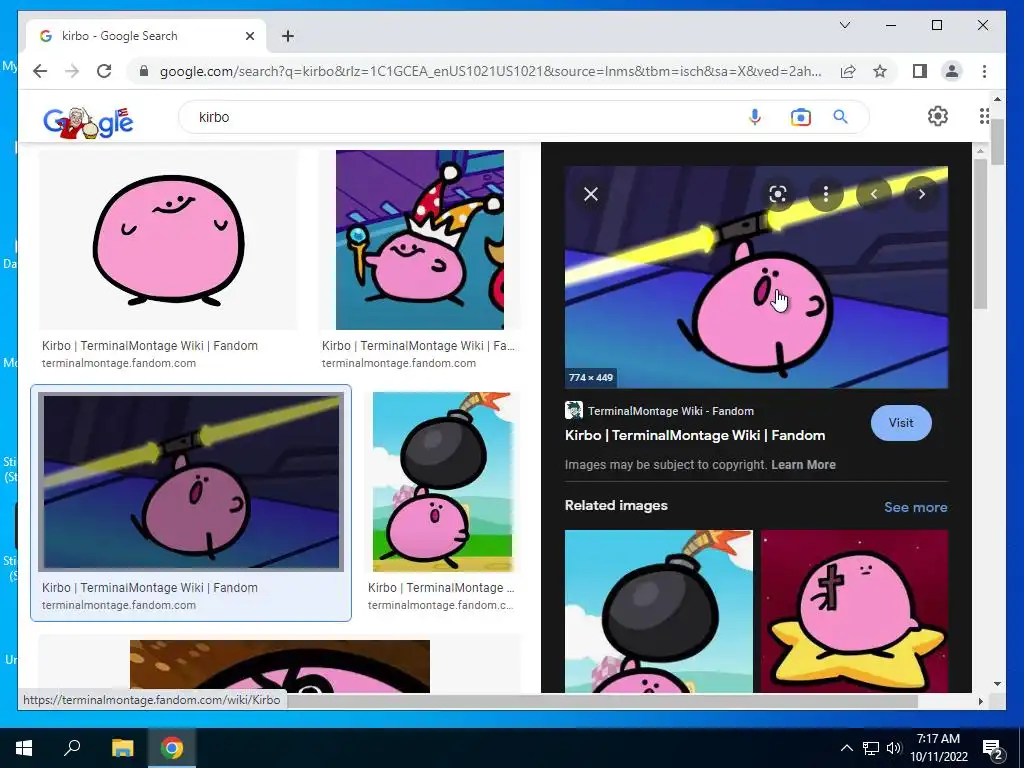This screenshot has width=1024, height=768.
Task: Click TerminalMontage Wiki - Fandom source label
Action: coord(671,411)
